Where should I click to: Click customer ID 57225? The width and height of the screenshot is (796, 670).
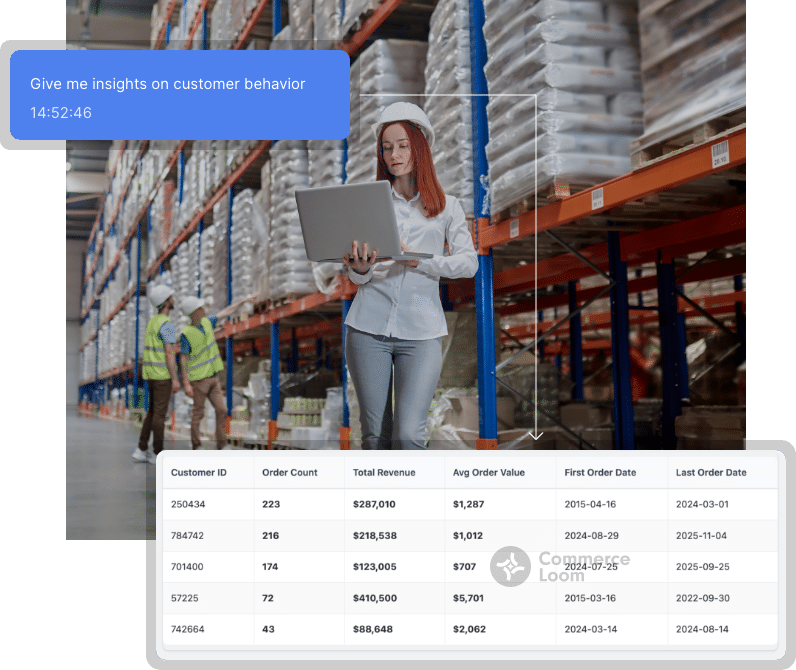pyautogui.click(x=184, y=598)
